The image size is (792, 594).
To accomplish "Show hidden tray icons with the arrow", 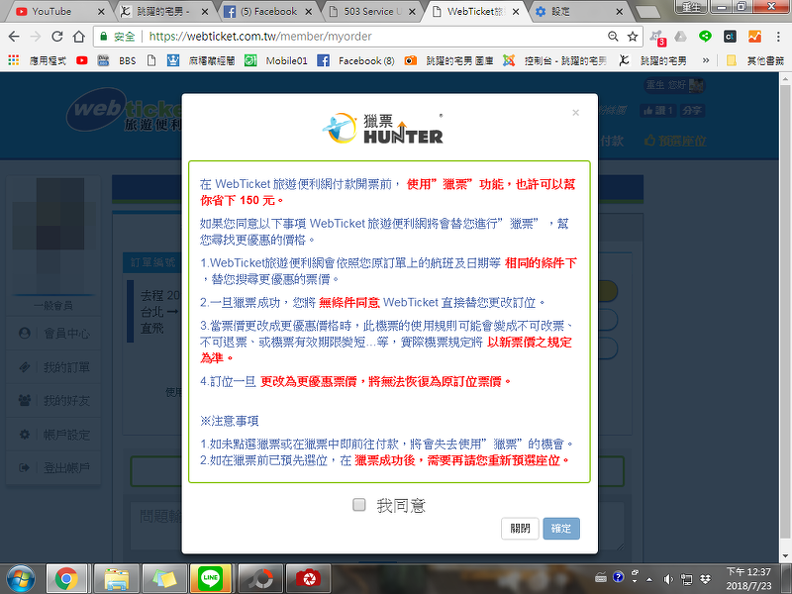I will 649,579.
